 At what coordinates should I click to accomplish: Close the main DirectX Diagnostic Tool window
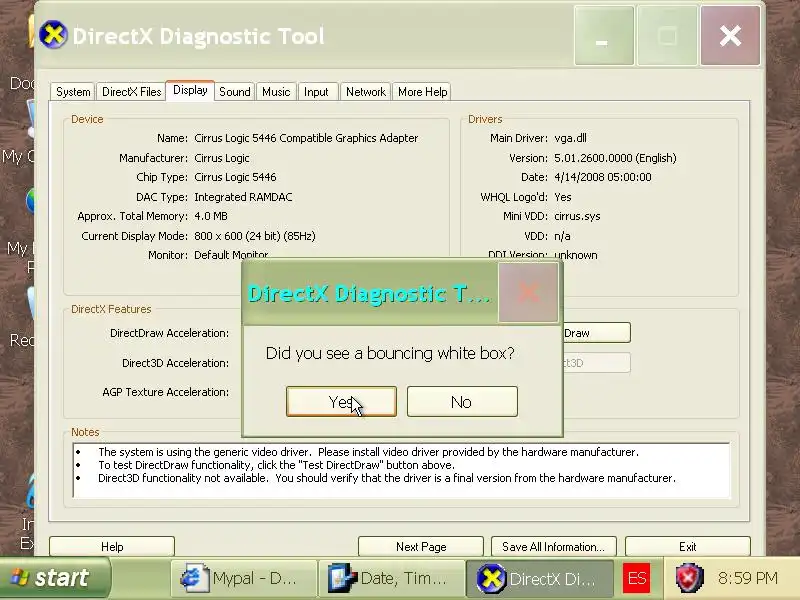730,36
